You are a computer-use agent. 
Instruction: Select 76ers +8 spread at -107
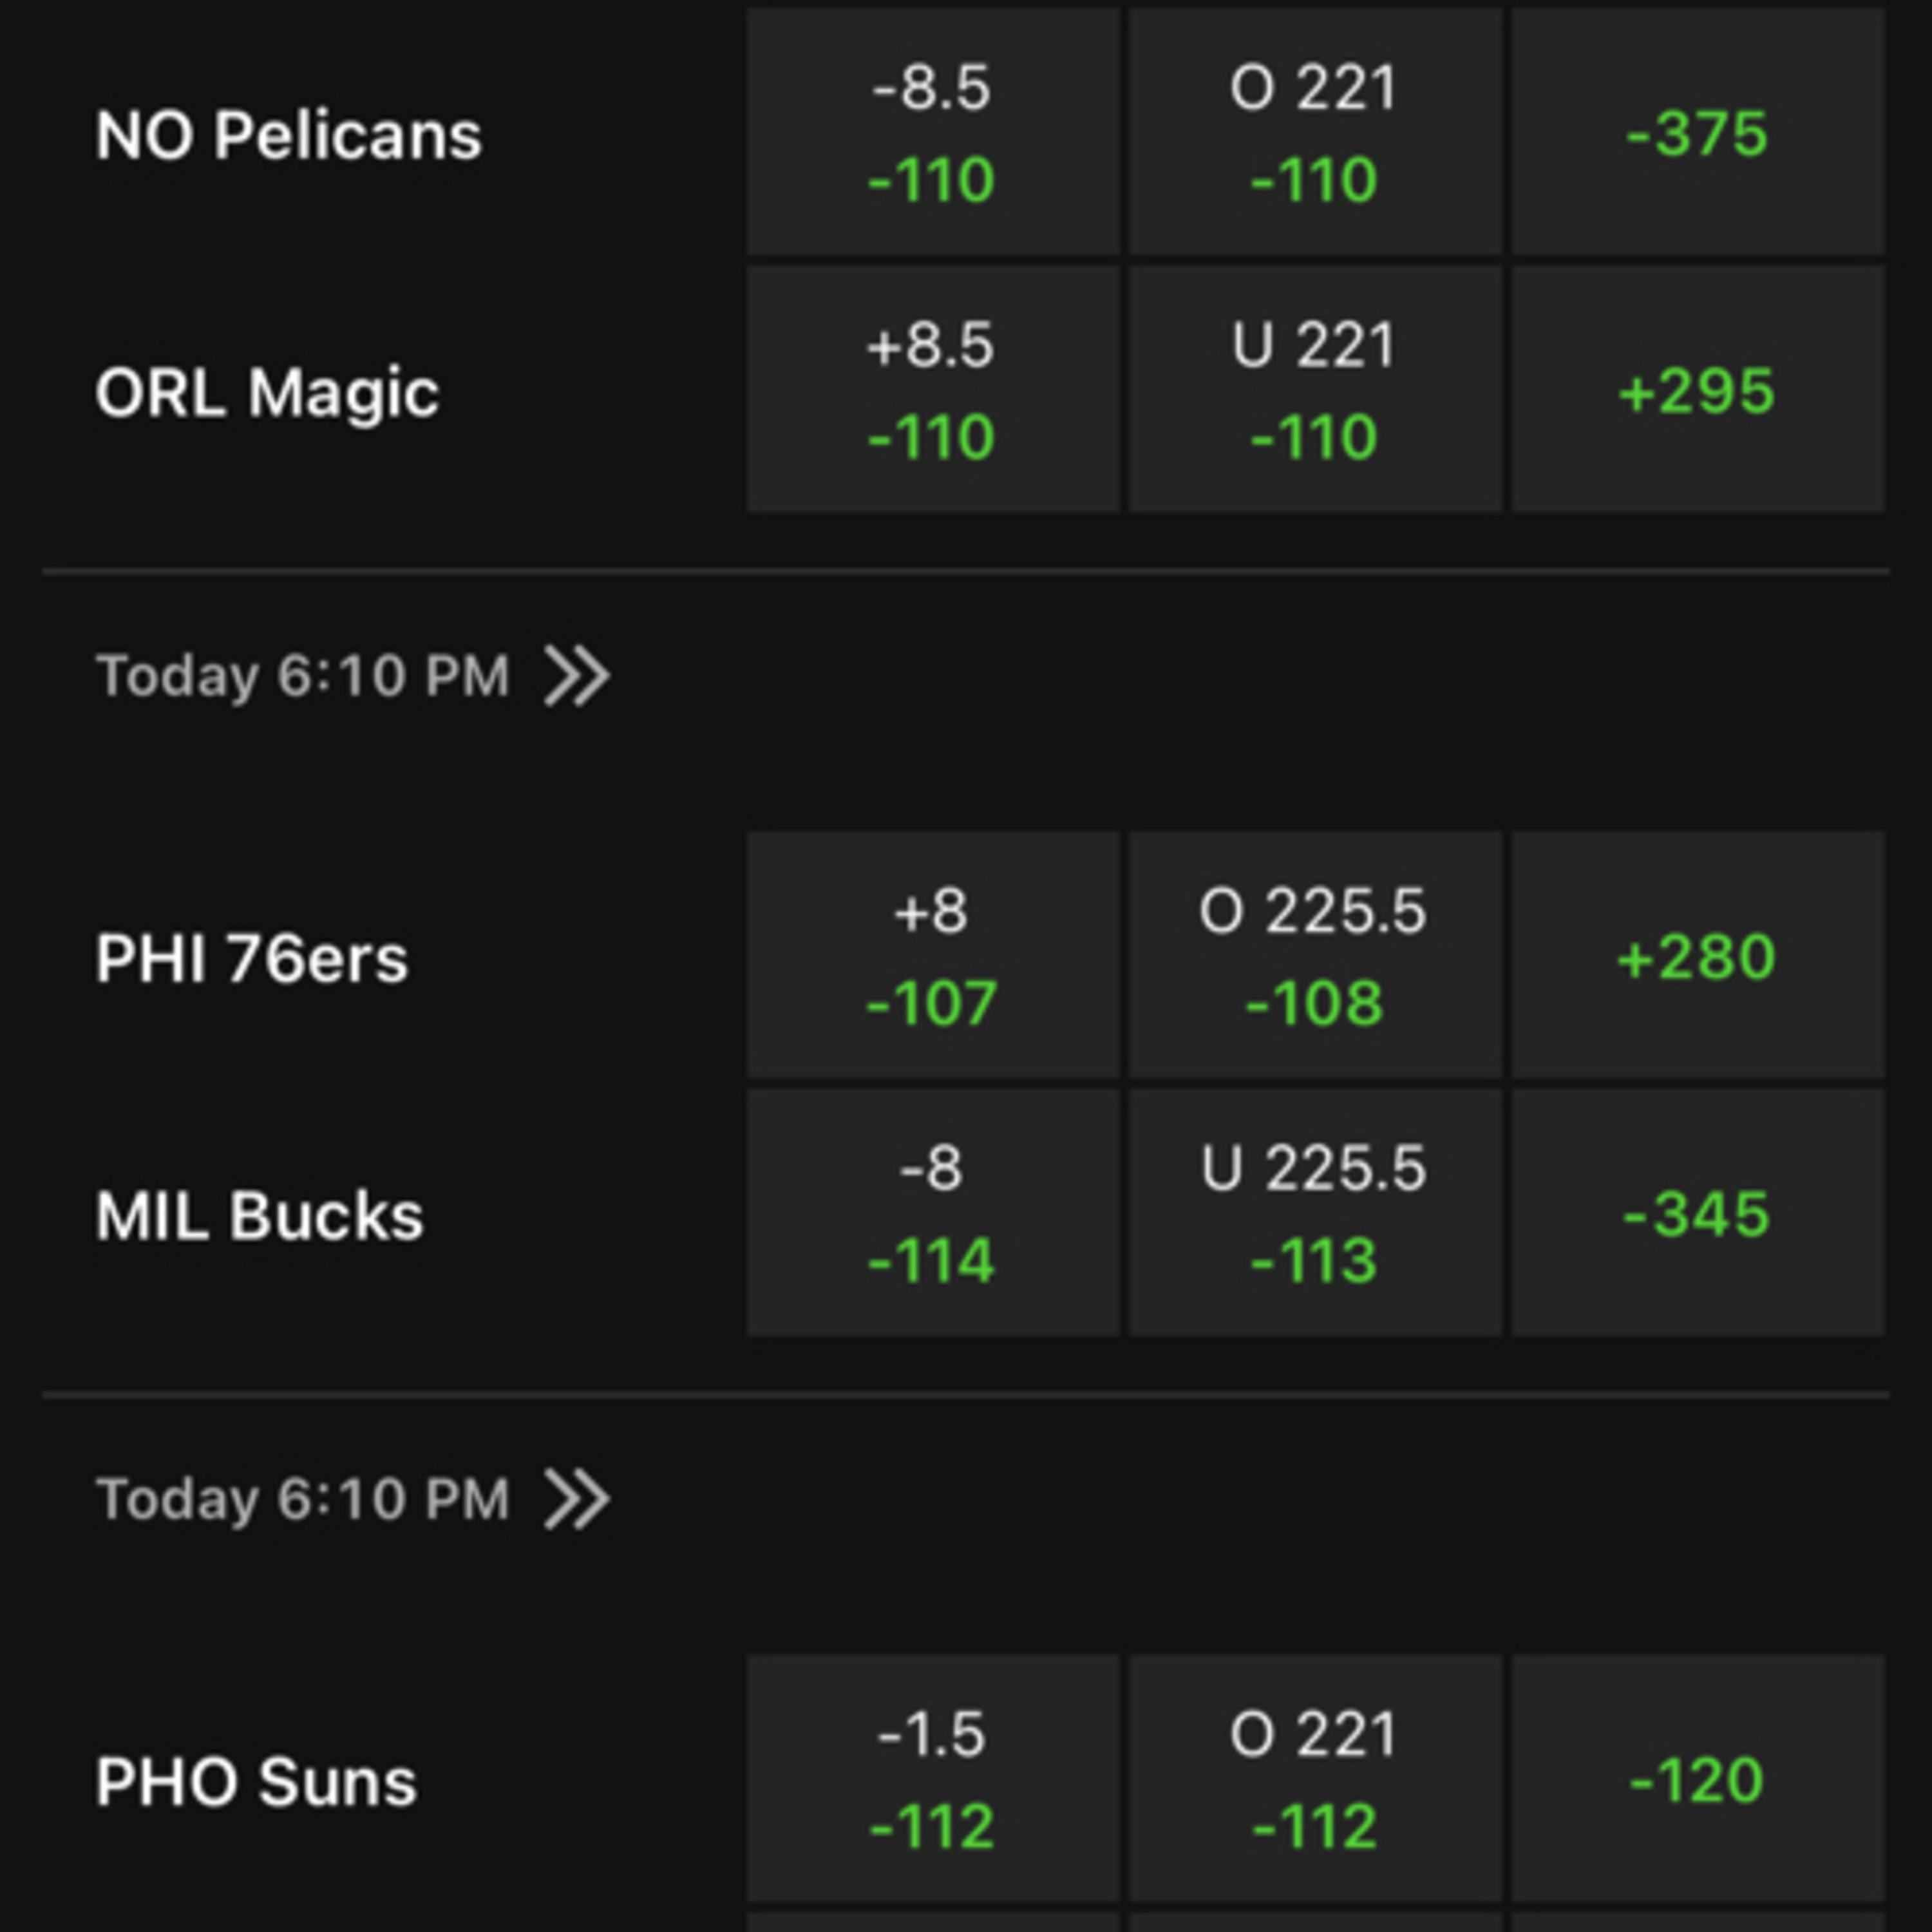coord(932,955)
